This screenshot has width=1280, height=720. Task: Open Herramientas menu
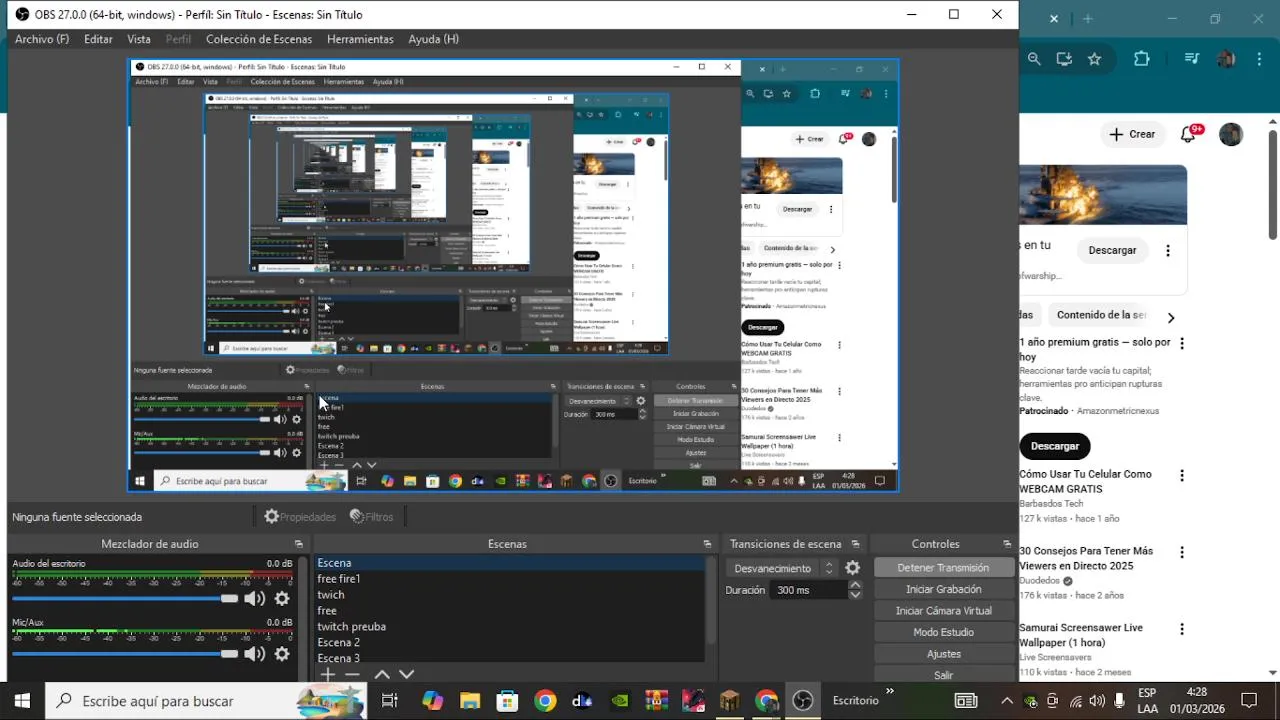pyautogui.click(x=360, y=39)
